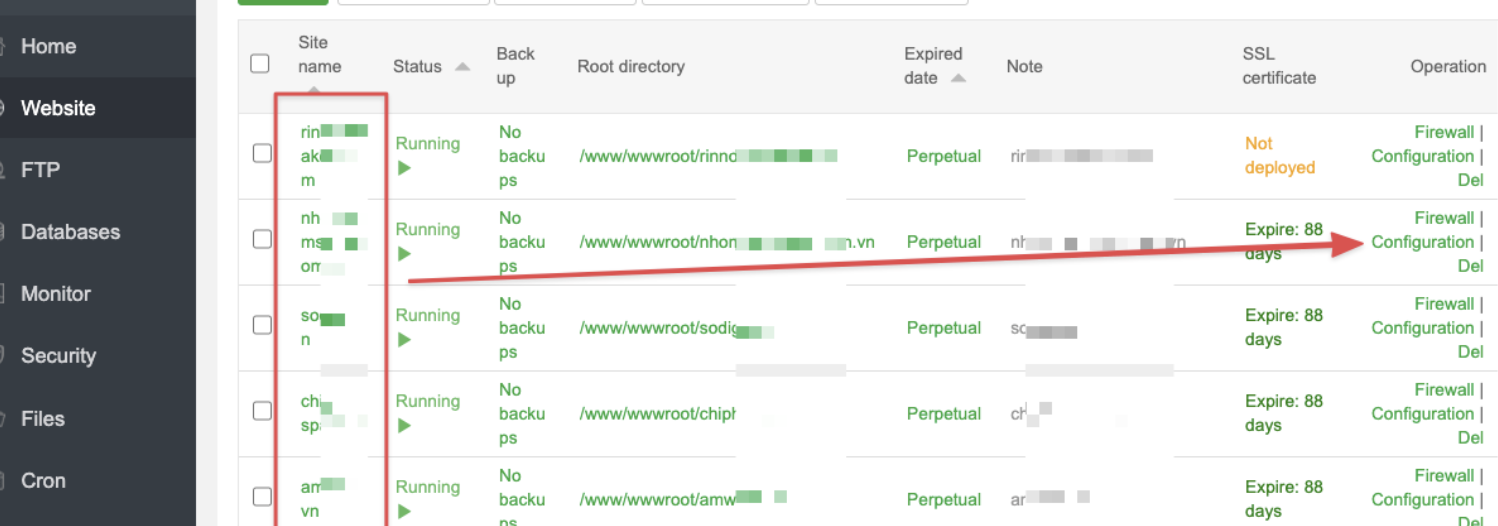This screenshot has width=1498, height=526.
Task: Check the first site row checkbox
Action: click(262, 153)
